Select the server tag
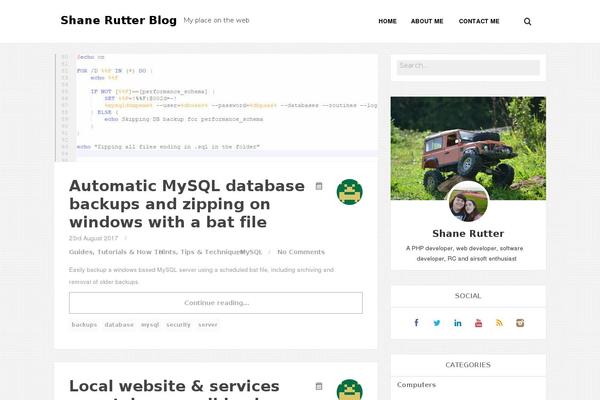 tap(208, 325)
